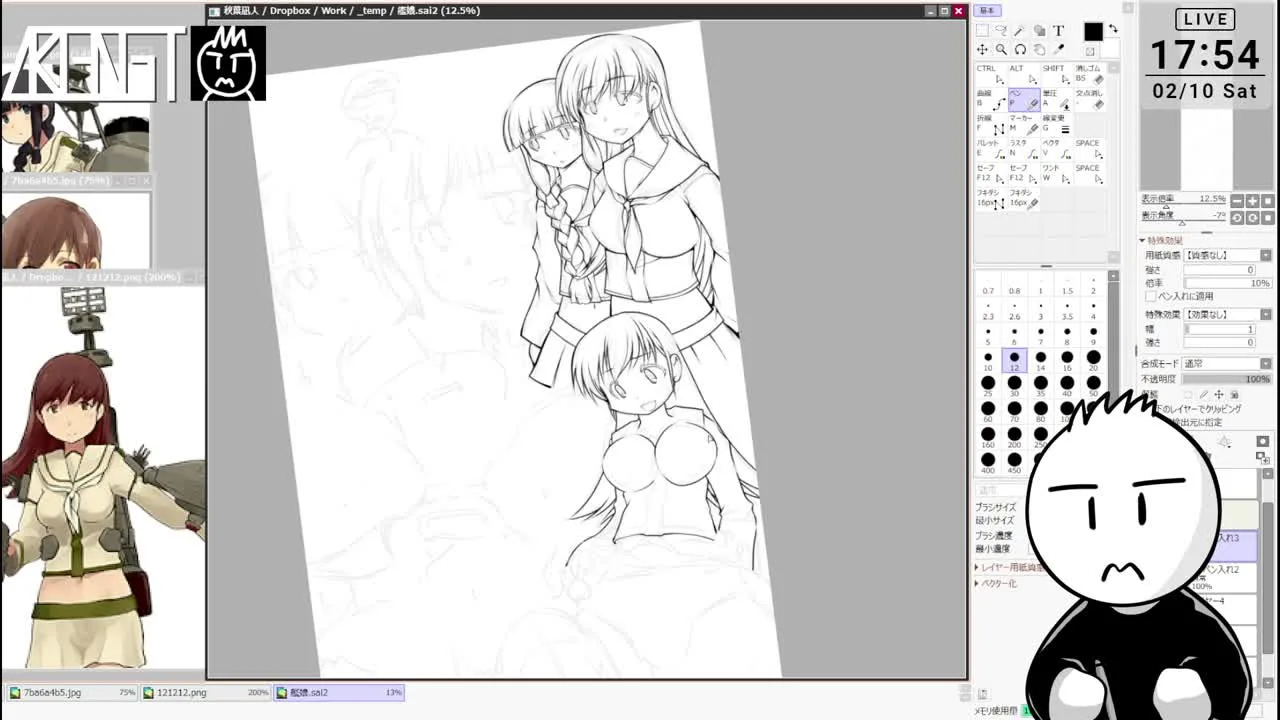This screenshot has height=720, width=1280.
Task: Enable ペン入れに適用 checkbox
Action: (x=1151, y=296)
